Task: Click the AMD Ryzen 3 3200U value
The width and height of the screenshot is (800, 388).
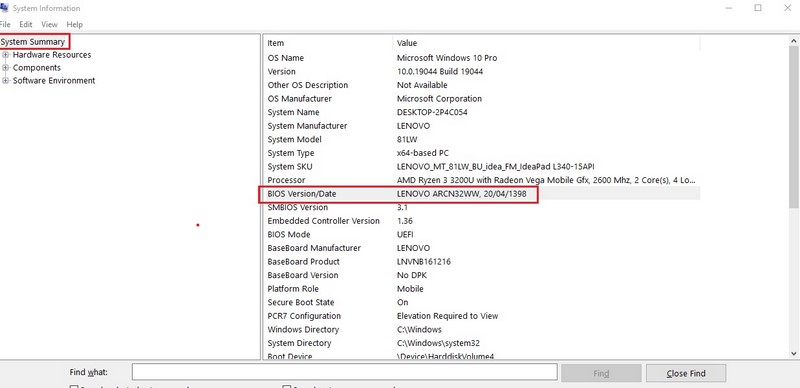Action: [x=546, y=180]
